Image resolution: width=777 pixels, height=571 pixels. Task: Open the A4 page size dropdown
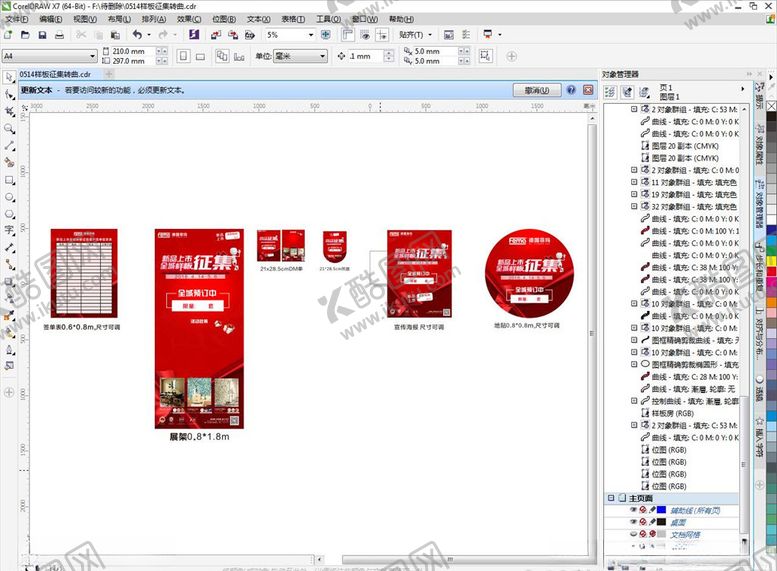[93, 57]
